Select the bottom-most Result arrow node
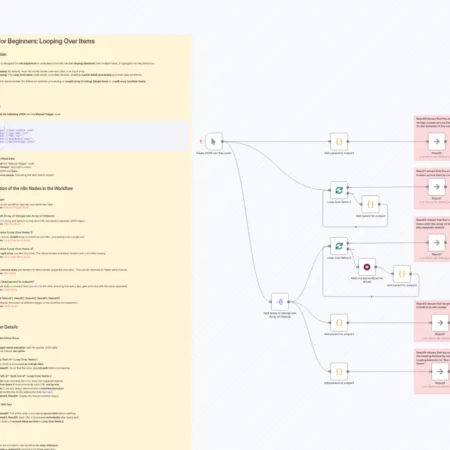450x450 pixels. 440,371
